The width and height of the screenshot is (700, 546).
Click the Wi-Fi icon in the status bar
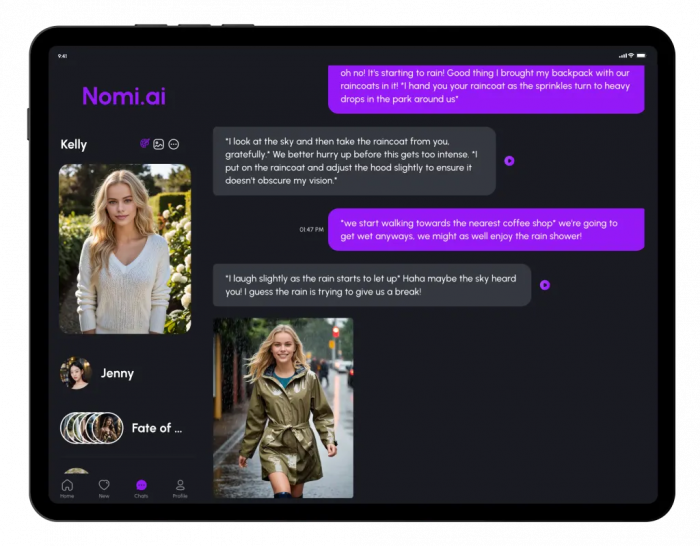[x=631, y=56]
